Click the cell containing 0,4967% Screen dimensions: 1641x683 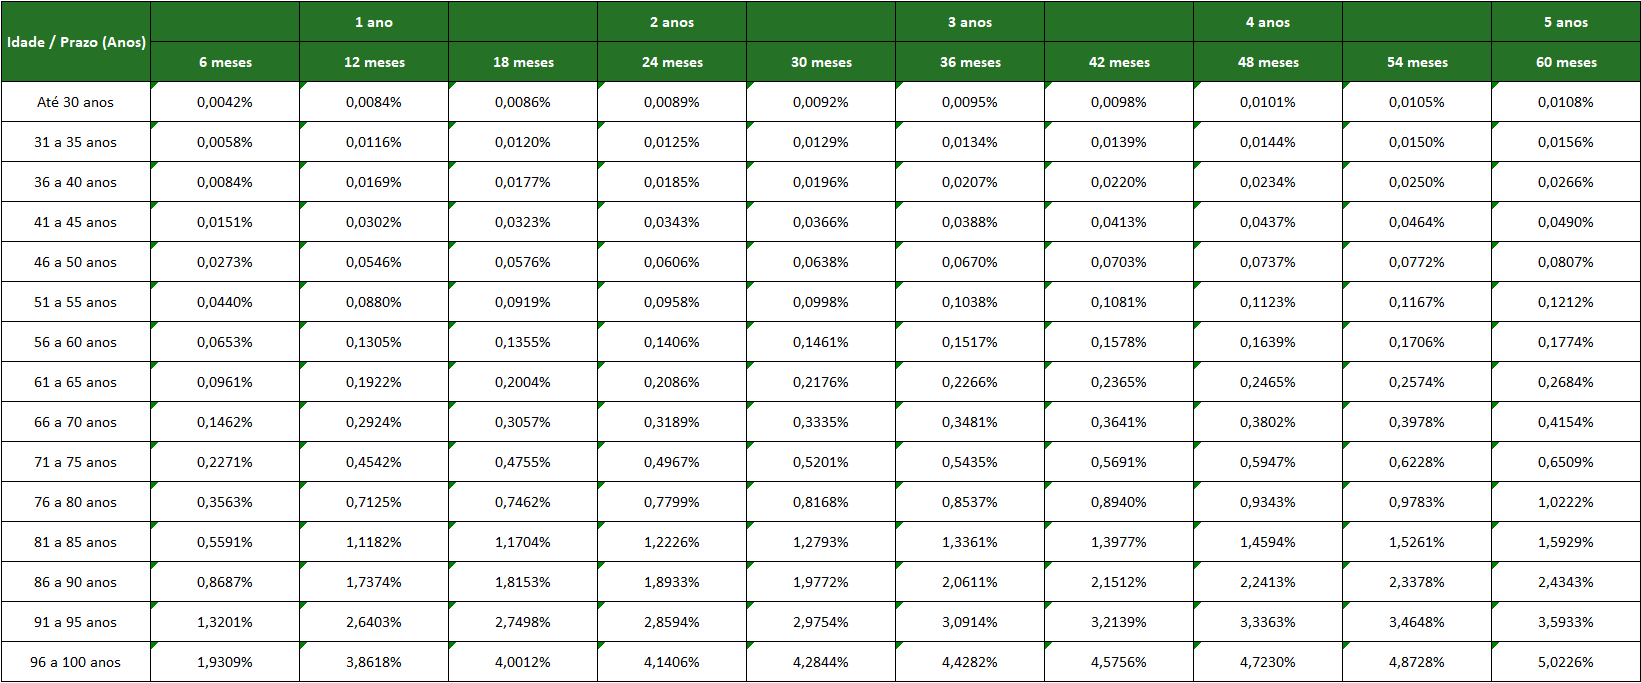[672, 462]
